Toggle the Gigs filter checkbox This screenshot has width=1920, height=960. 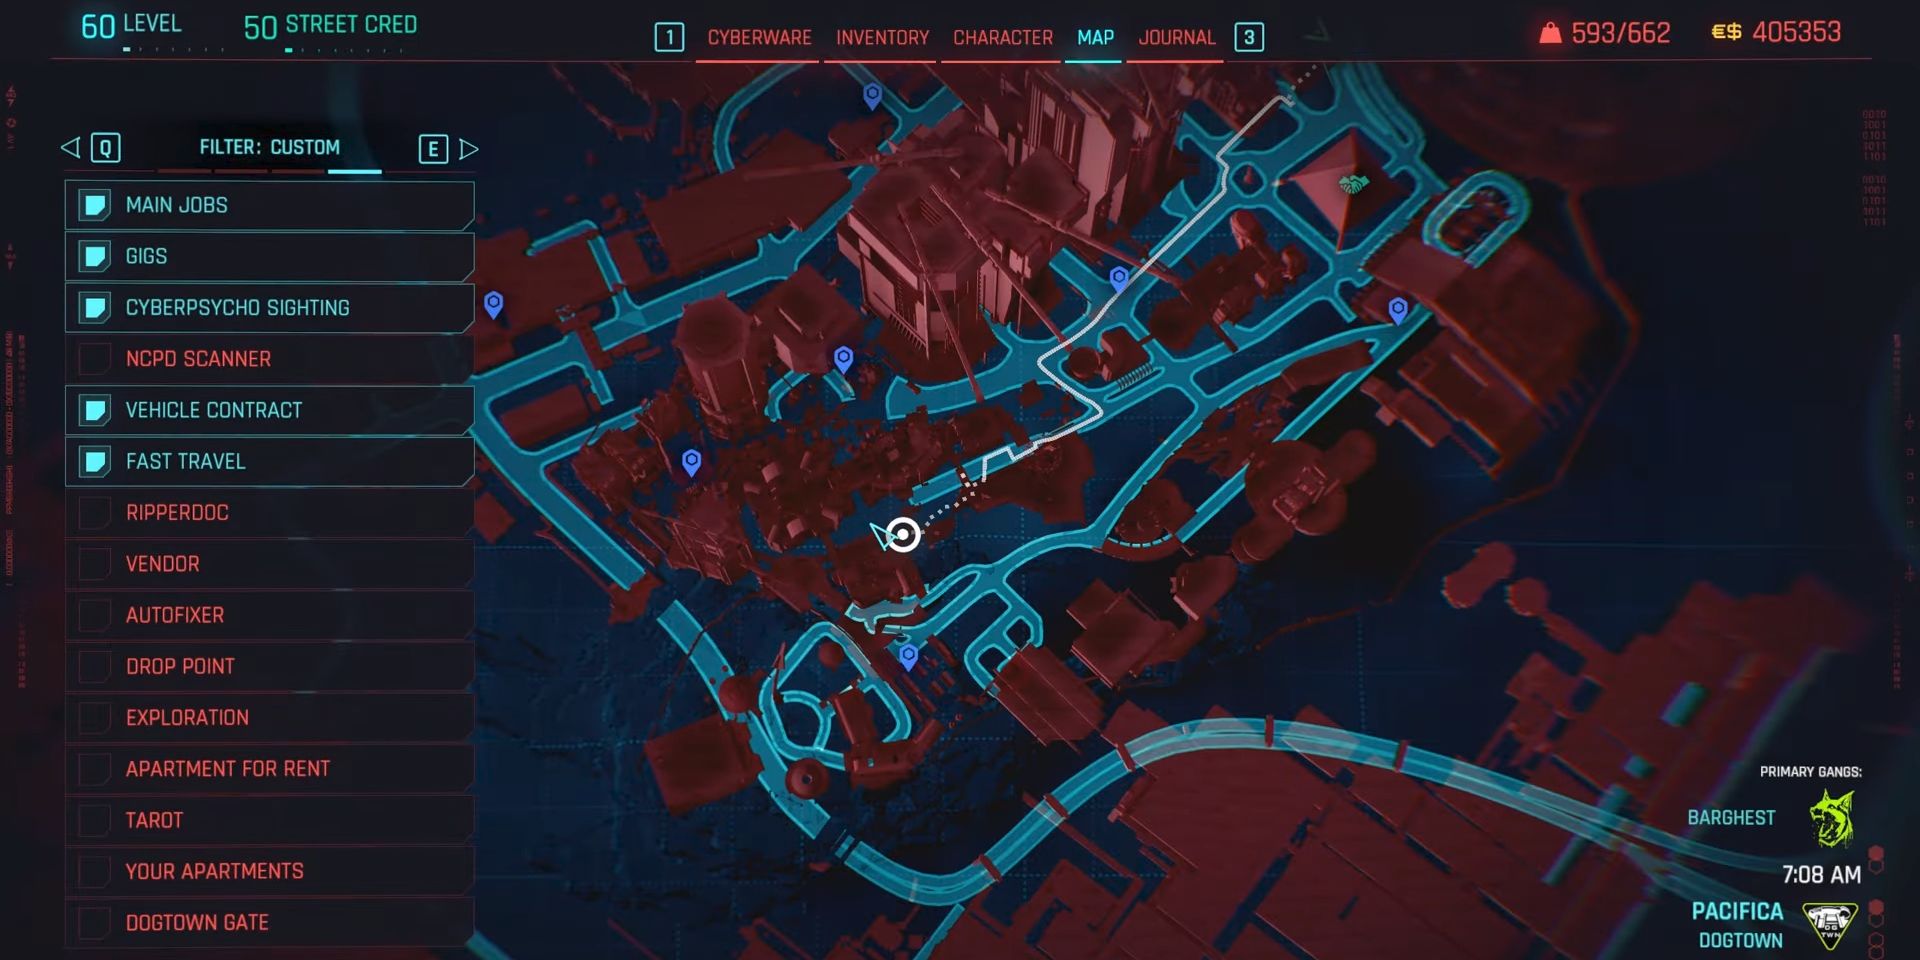pos(95,256)
